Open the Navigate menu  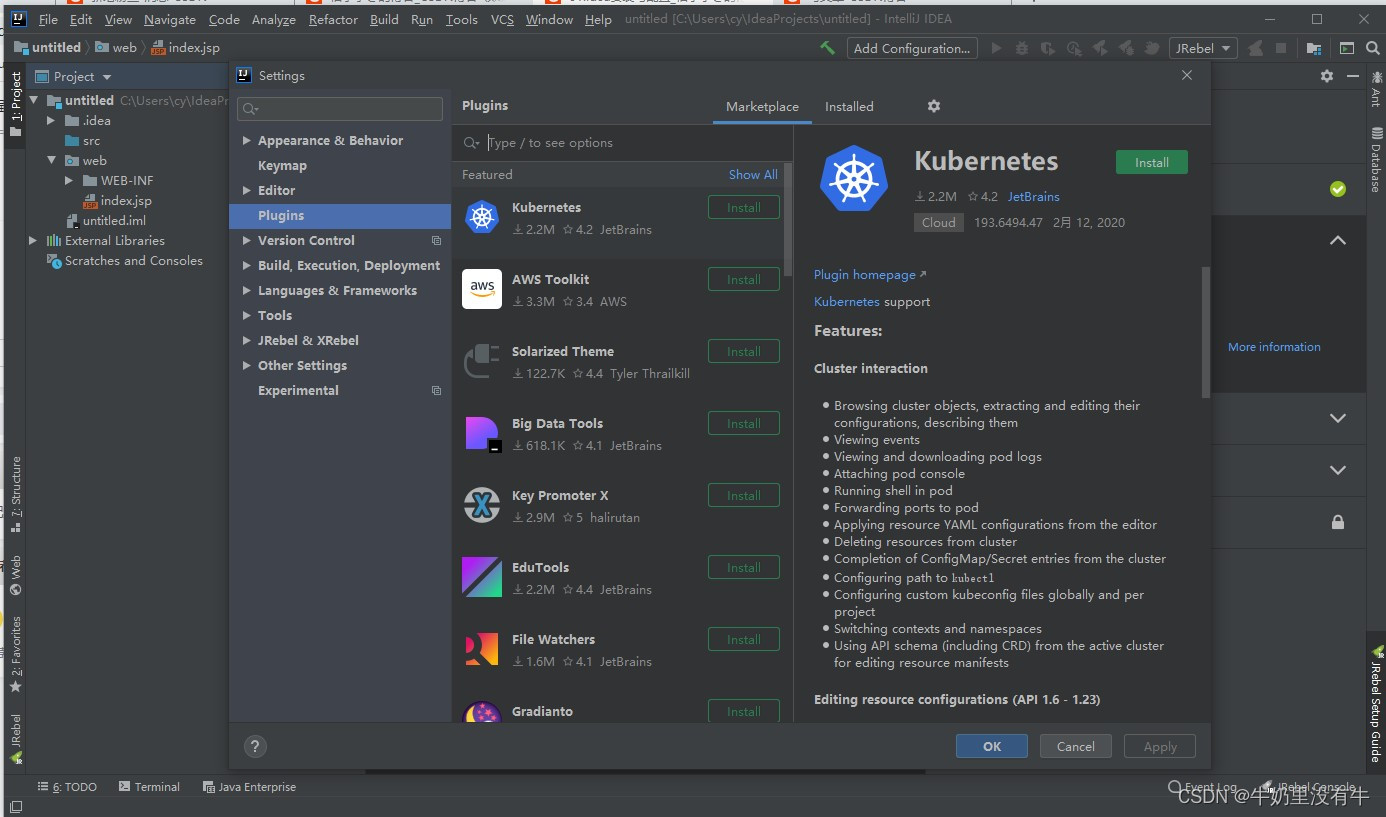[170, 19]
